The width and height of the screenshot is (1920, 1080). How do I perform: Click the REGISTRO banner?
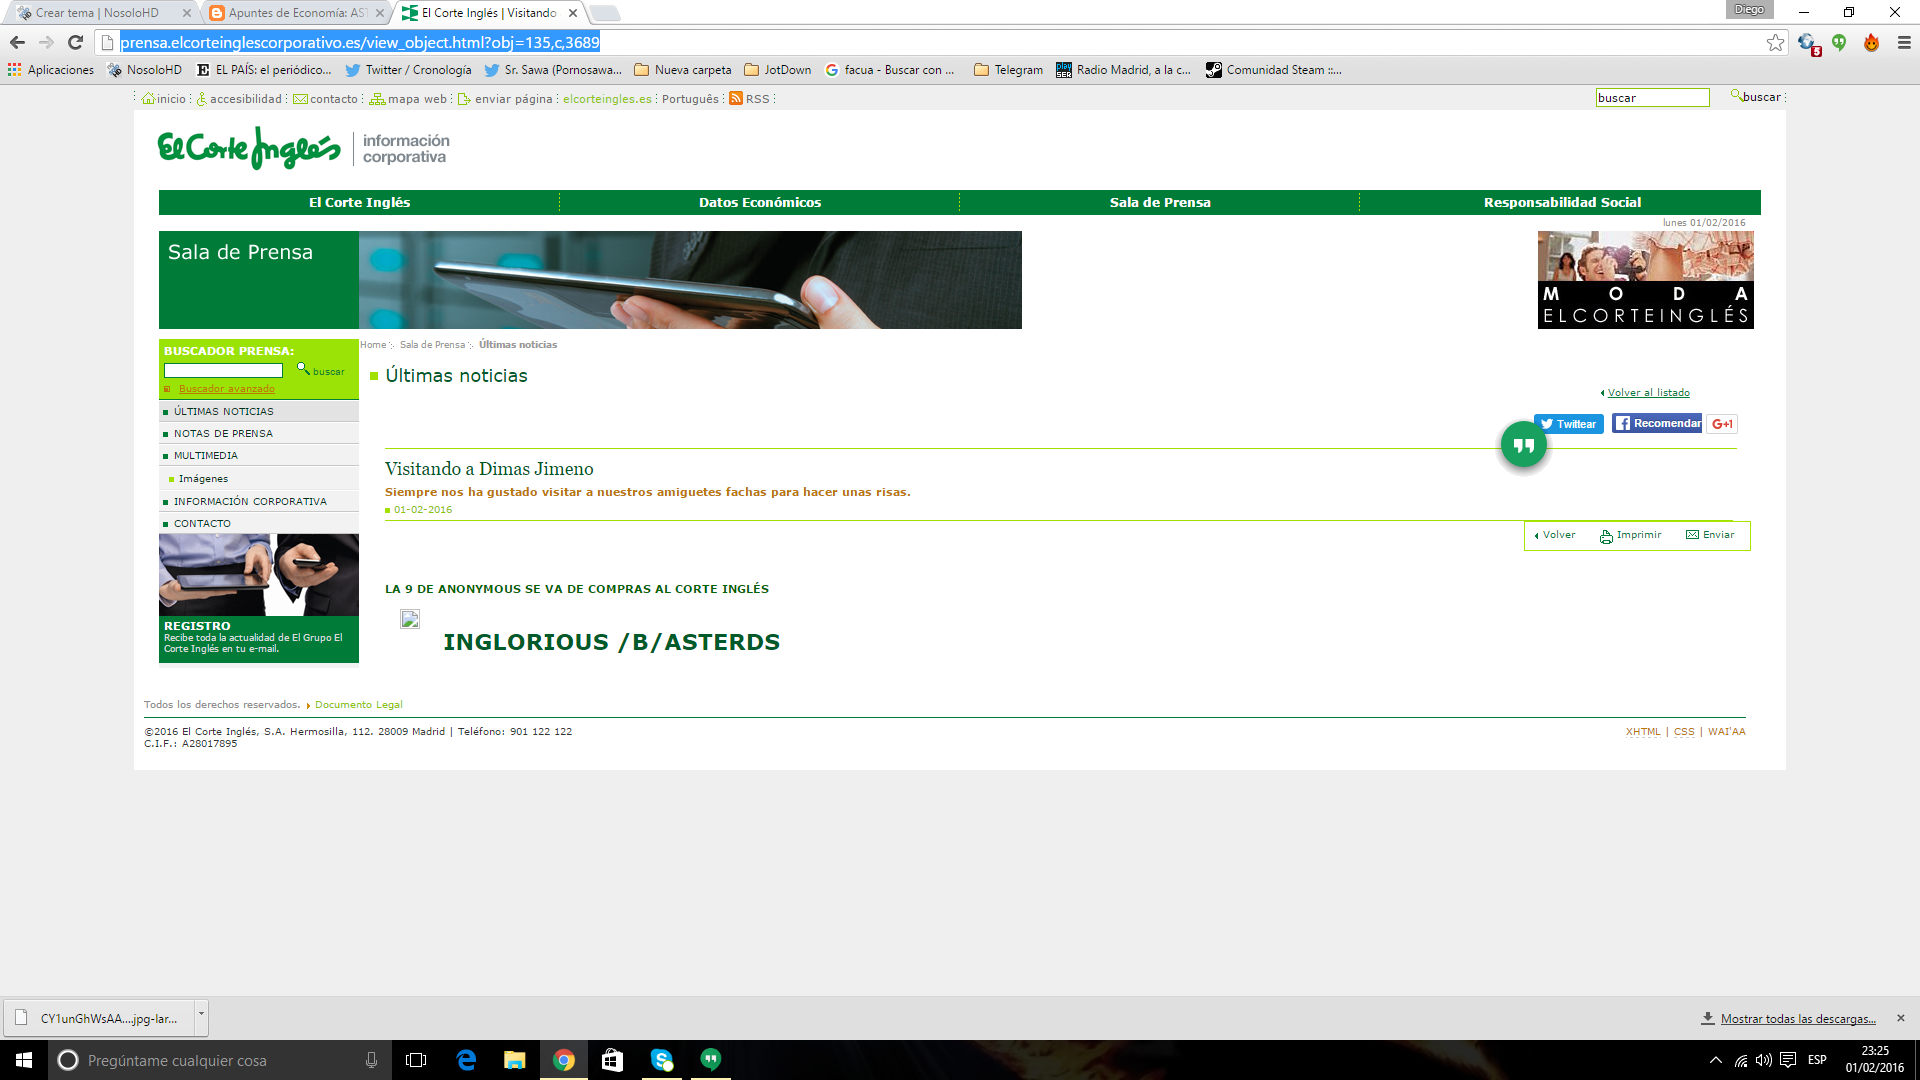tap(259, 598)
